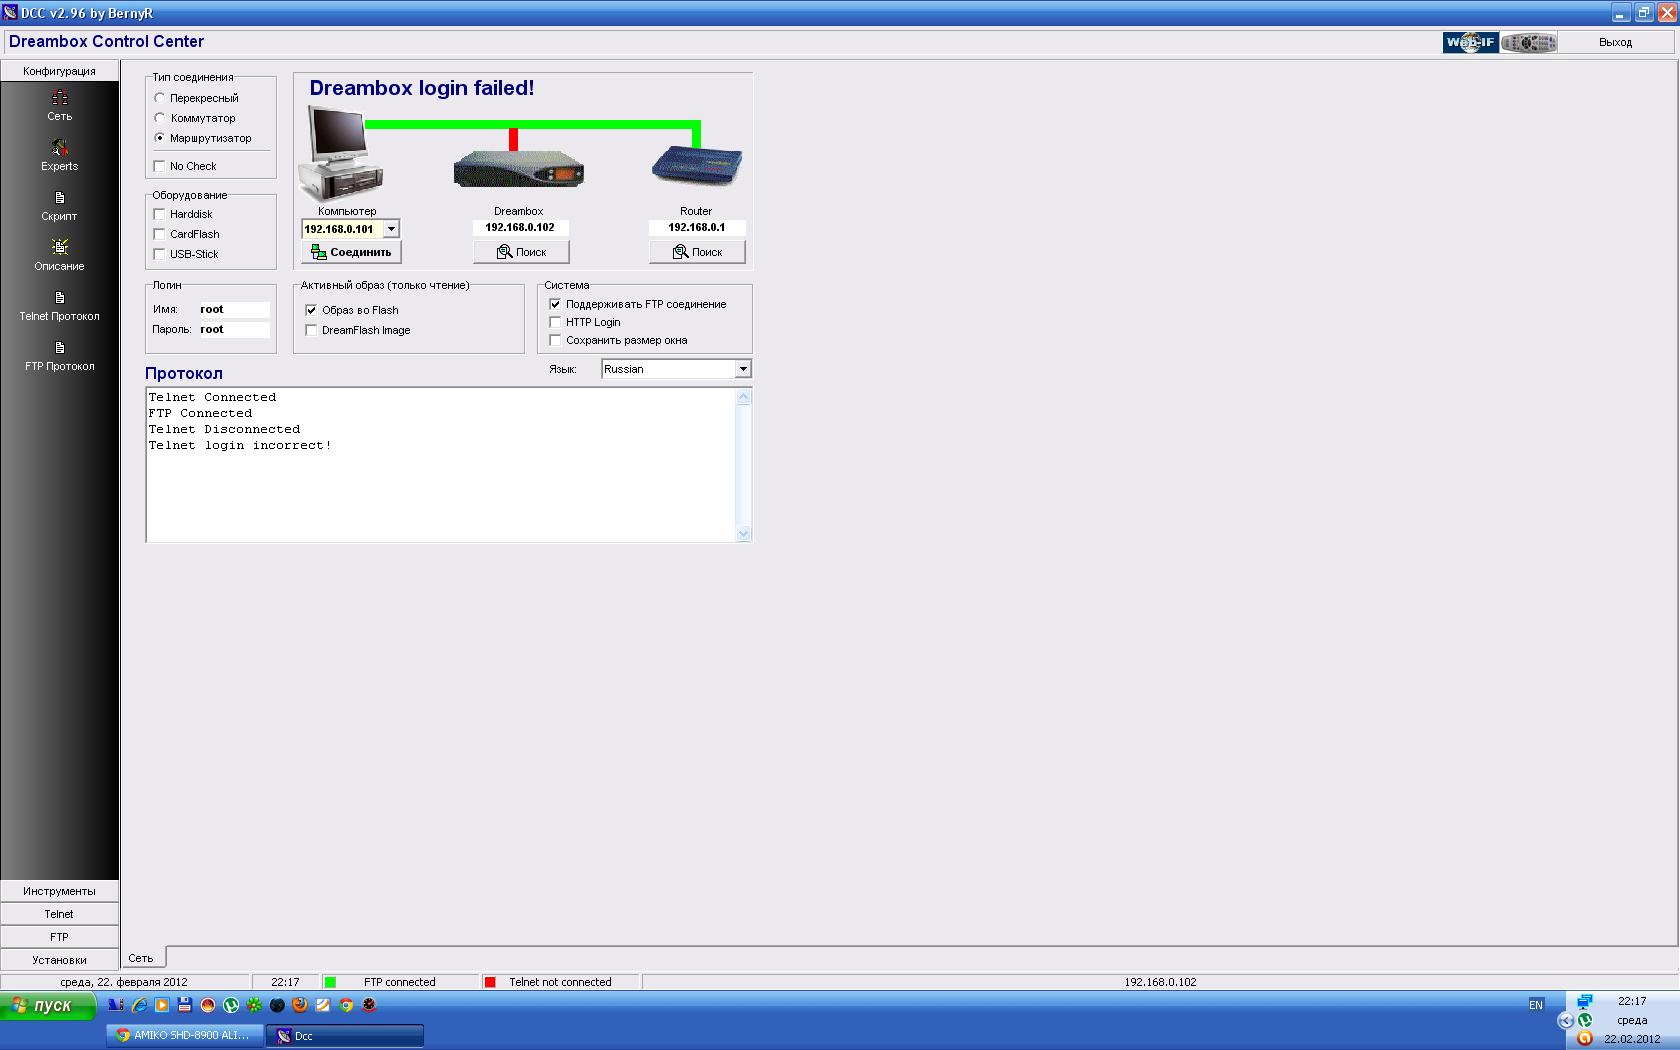Uncheck Образ во Flash
The width and height of the screenshot is (1680, 1050).
311,310
